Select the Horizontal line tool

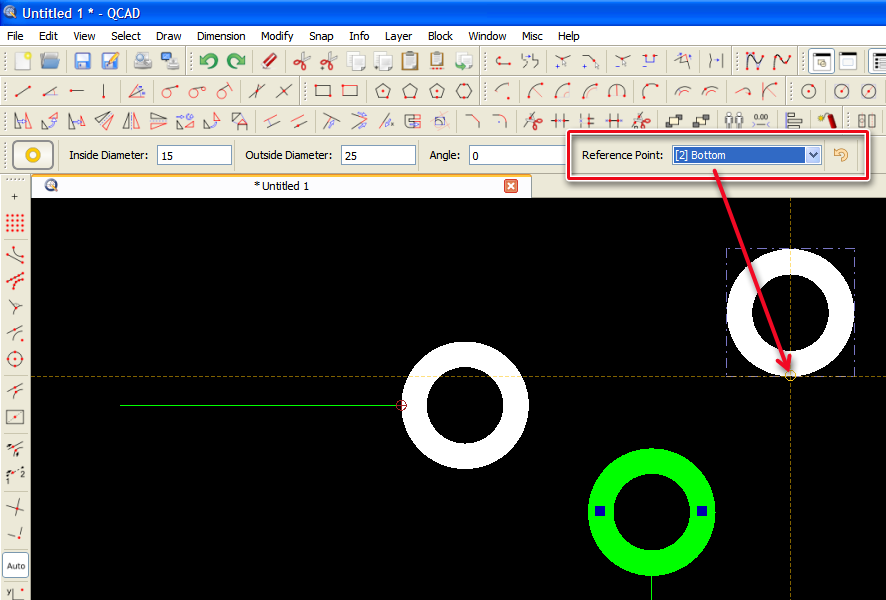(x=76, y=91)
